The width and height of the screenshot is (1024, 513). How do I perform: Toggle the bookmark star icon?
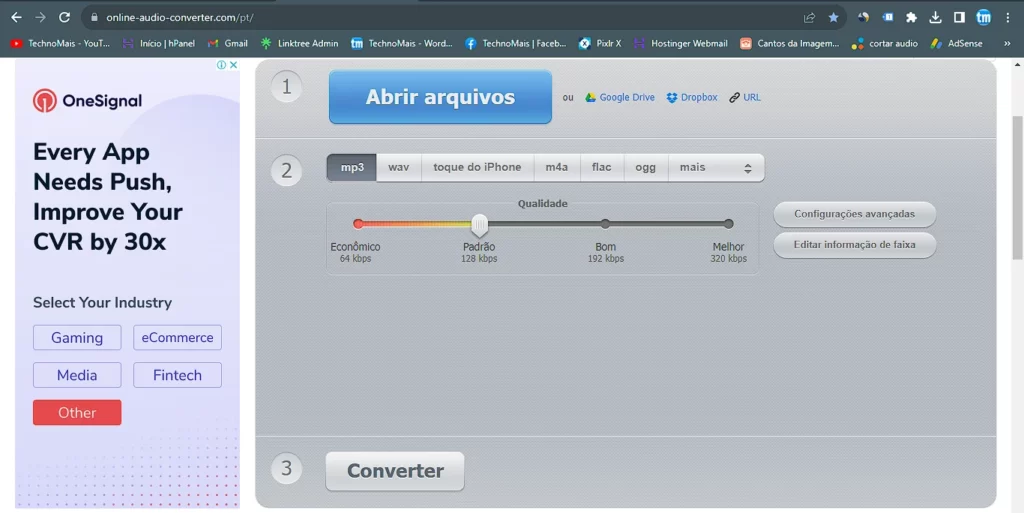pos(833,18)
